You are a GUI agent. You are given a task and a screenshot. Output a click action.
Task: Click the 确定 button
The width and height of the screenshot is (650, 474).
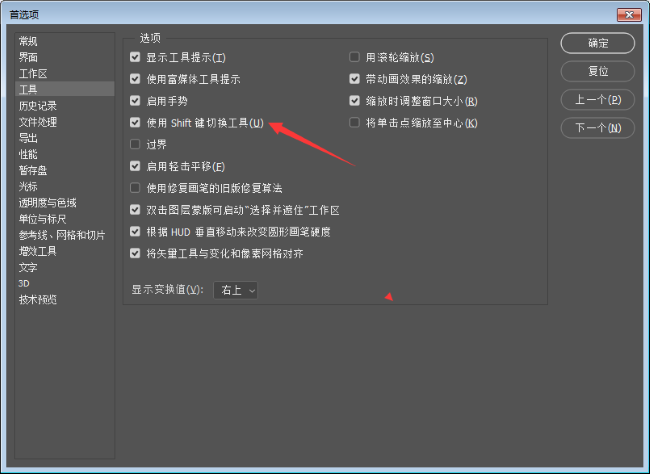[597, 43]
